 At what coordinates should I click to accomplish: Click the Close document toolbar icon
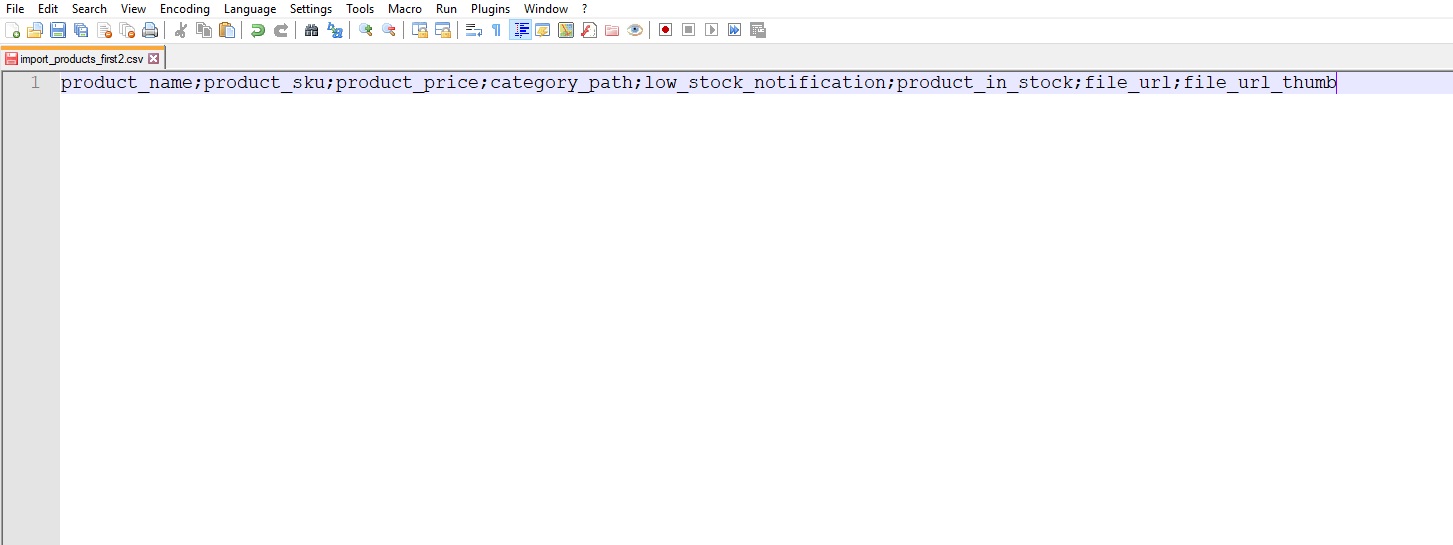pos(104,30)
